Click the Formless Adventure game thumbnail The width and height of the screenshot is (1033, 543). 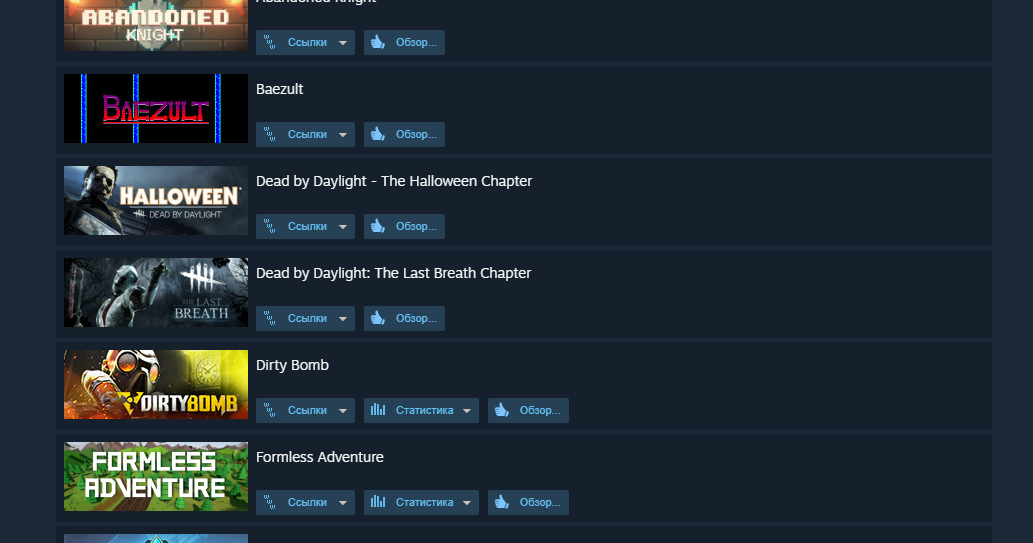click(x=156, y=476)
